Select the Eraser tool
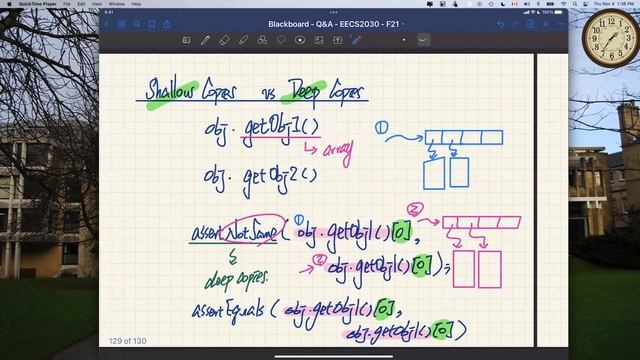 (x=224, y=40)
